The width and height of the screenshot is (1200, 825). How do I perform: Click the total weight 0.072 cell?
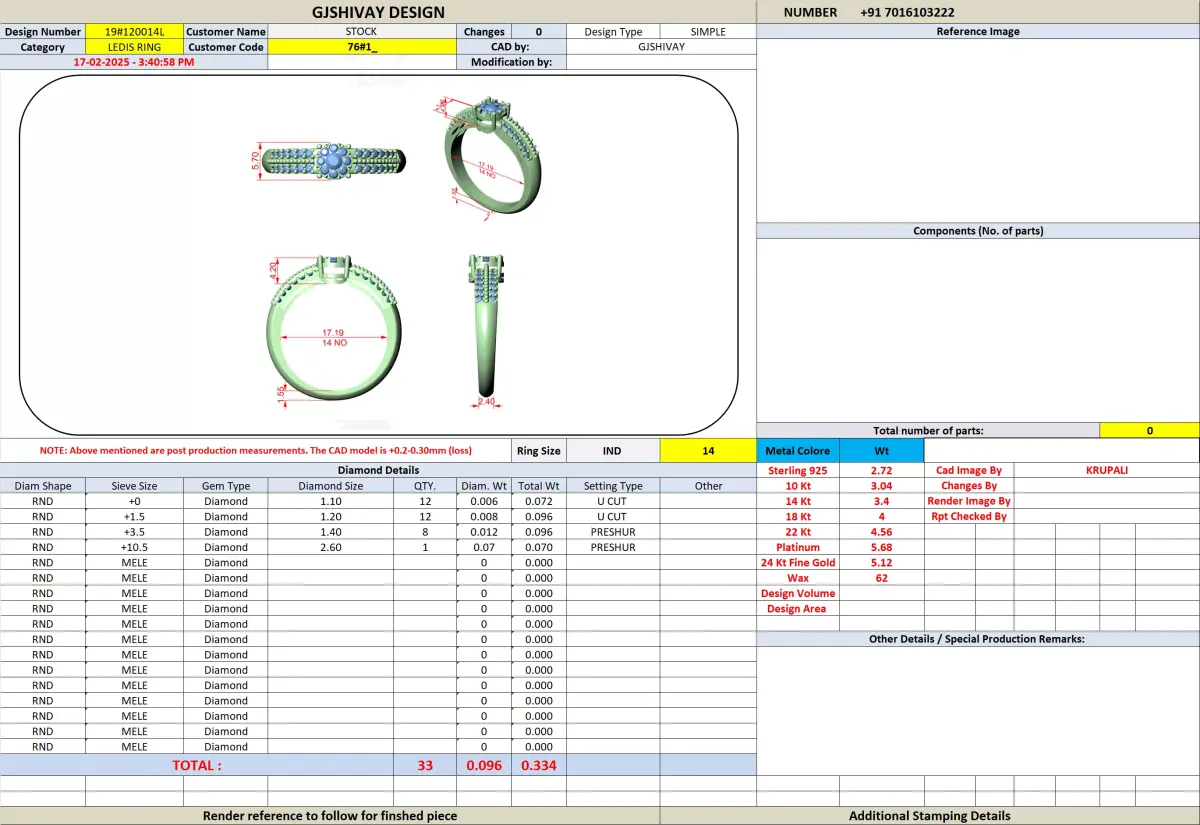(538, 501)
